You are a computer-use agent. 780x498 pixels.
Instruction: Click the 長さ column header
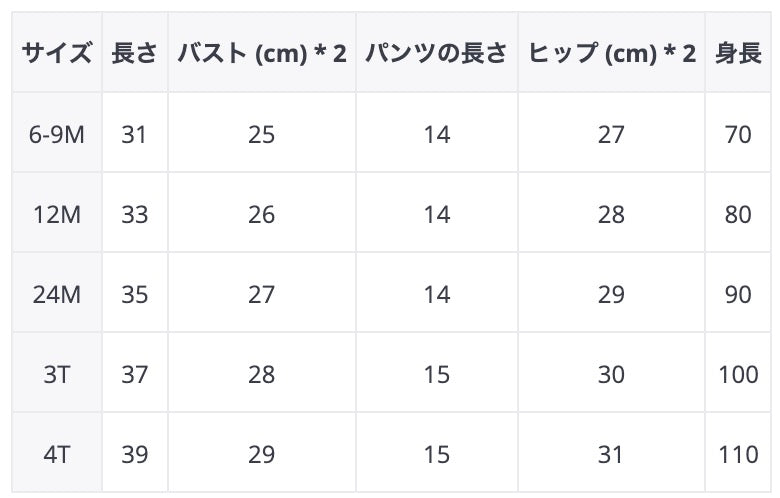134,54
